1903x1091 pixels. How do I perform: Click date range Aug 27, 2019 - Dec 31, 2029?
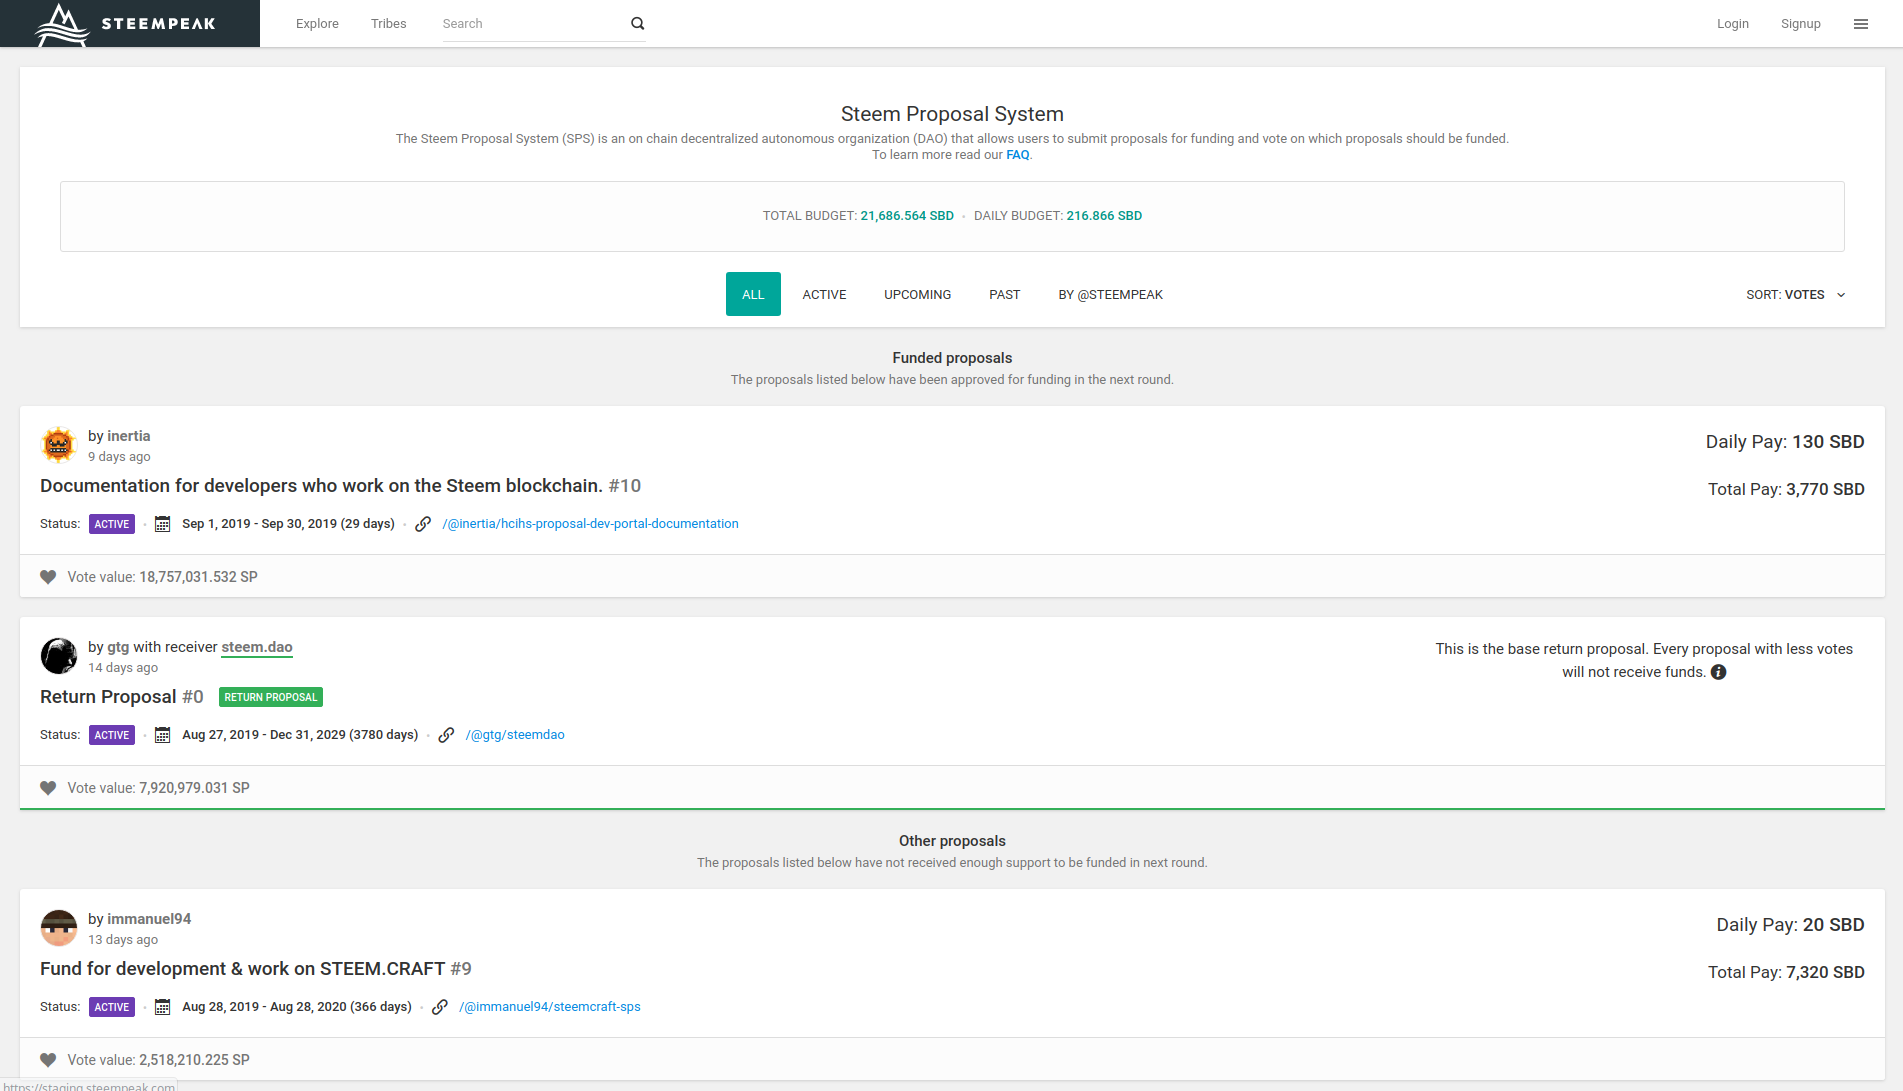point(300,735)
